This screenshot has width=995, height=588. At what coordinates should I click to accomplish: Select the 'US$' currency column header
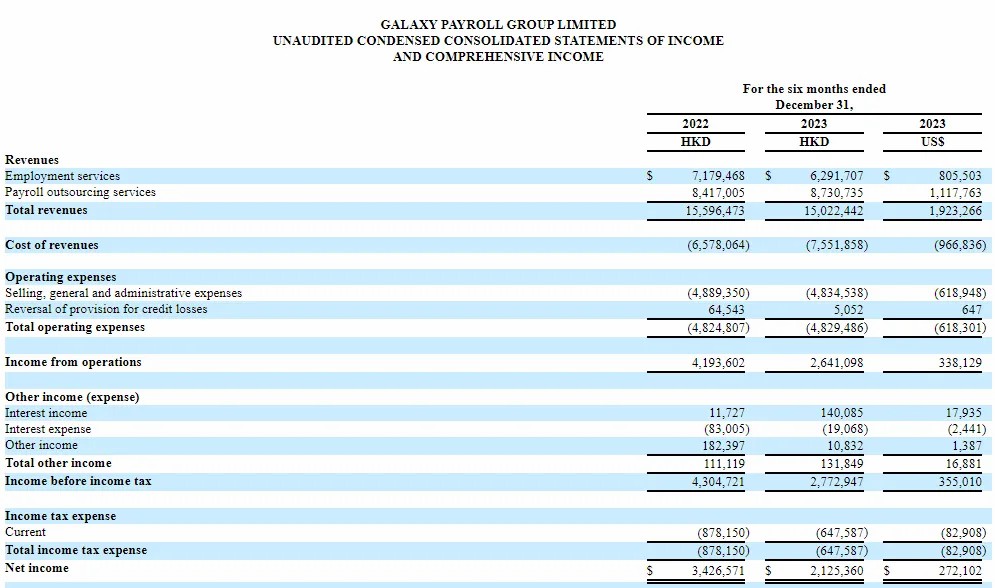[932, 141]
